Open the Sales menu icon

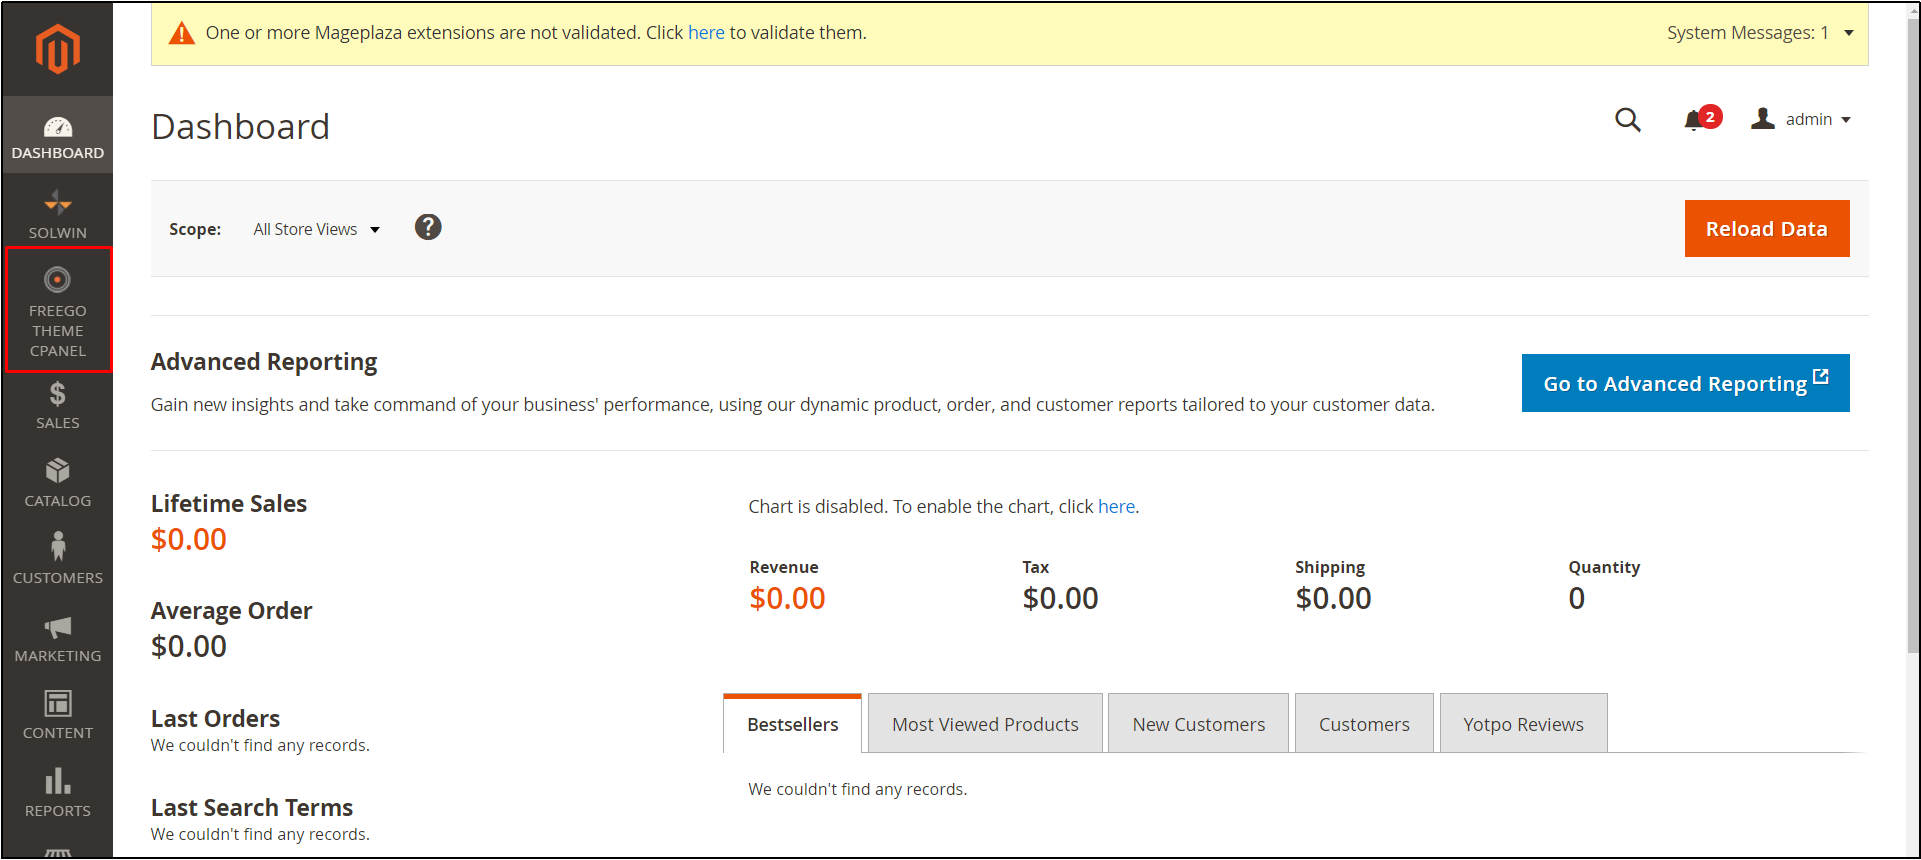click(x=57, y=405)
